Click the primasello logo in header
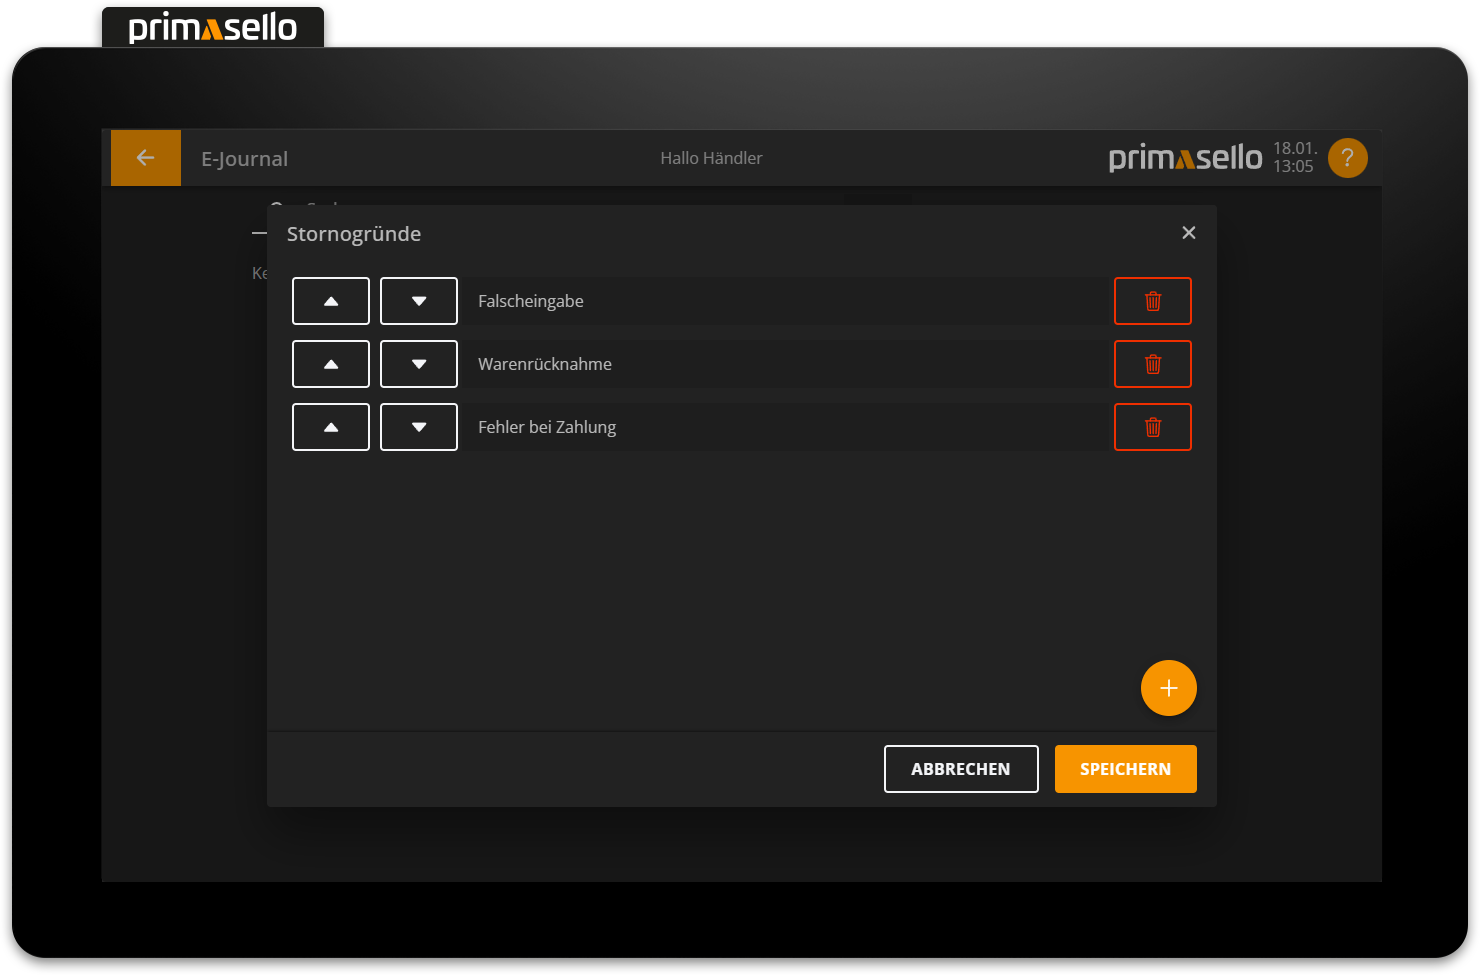The image size is (1480, 975). [1185, 158]
